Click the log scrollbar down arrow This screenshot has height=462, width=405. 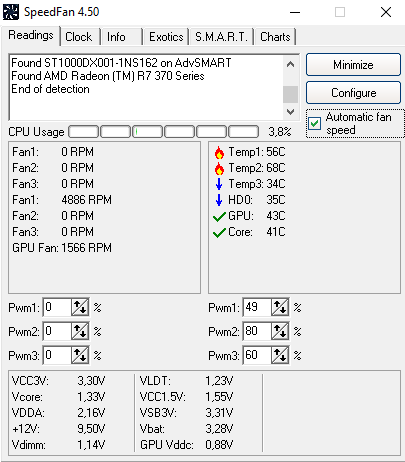click(290, 112)
